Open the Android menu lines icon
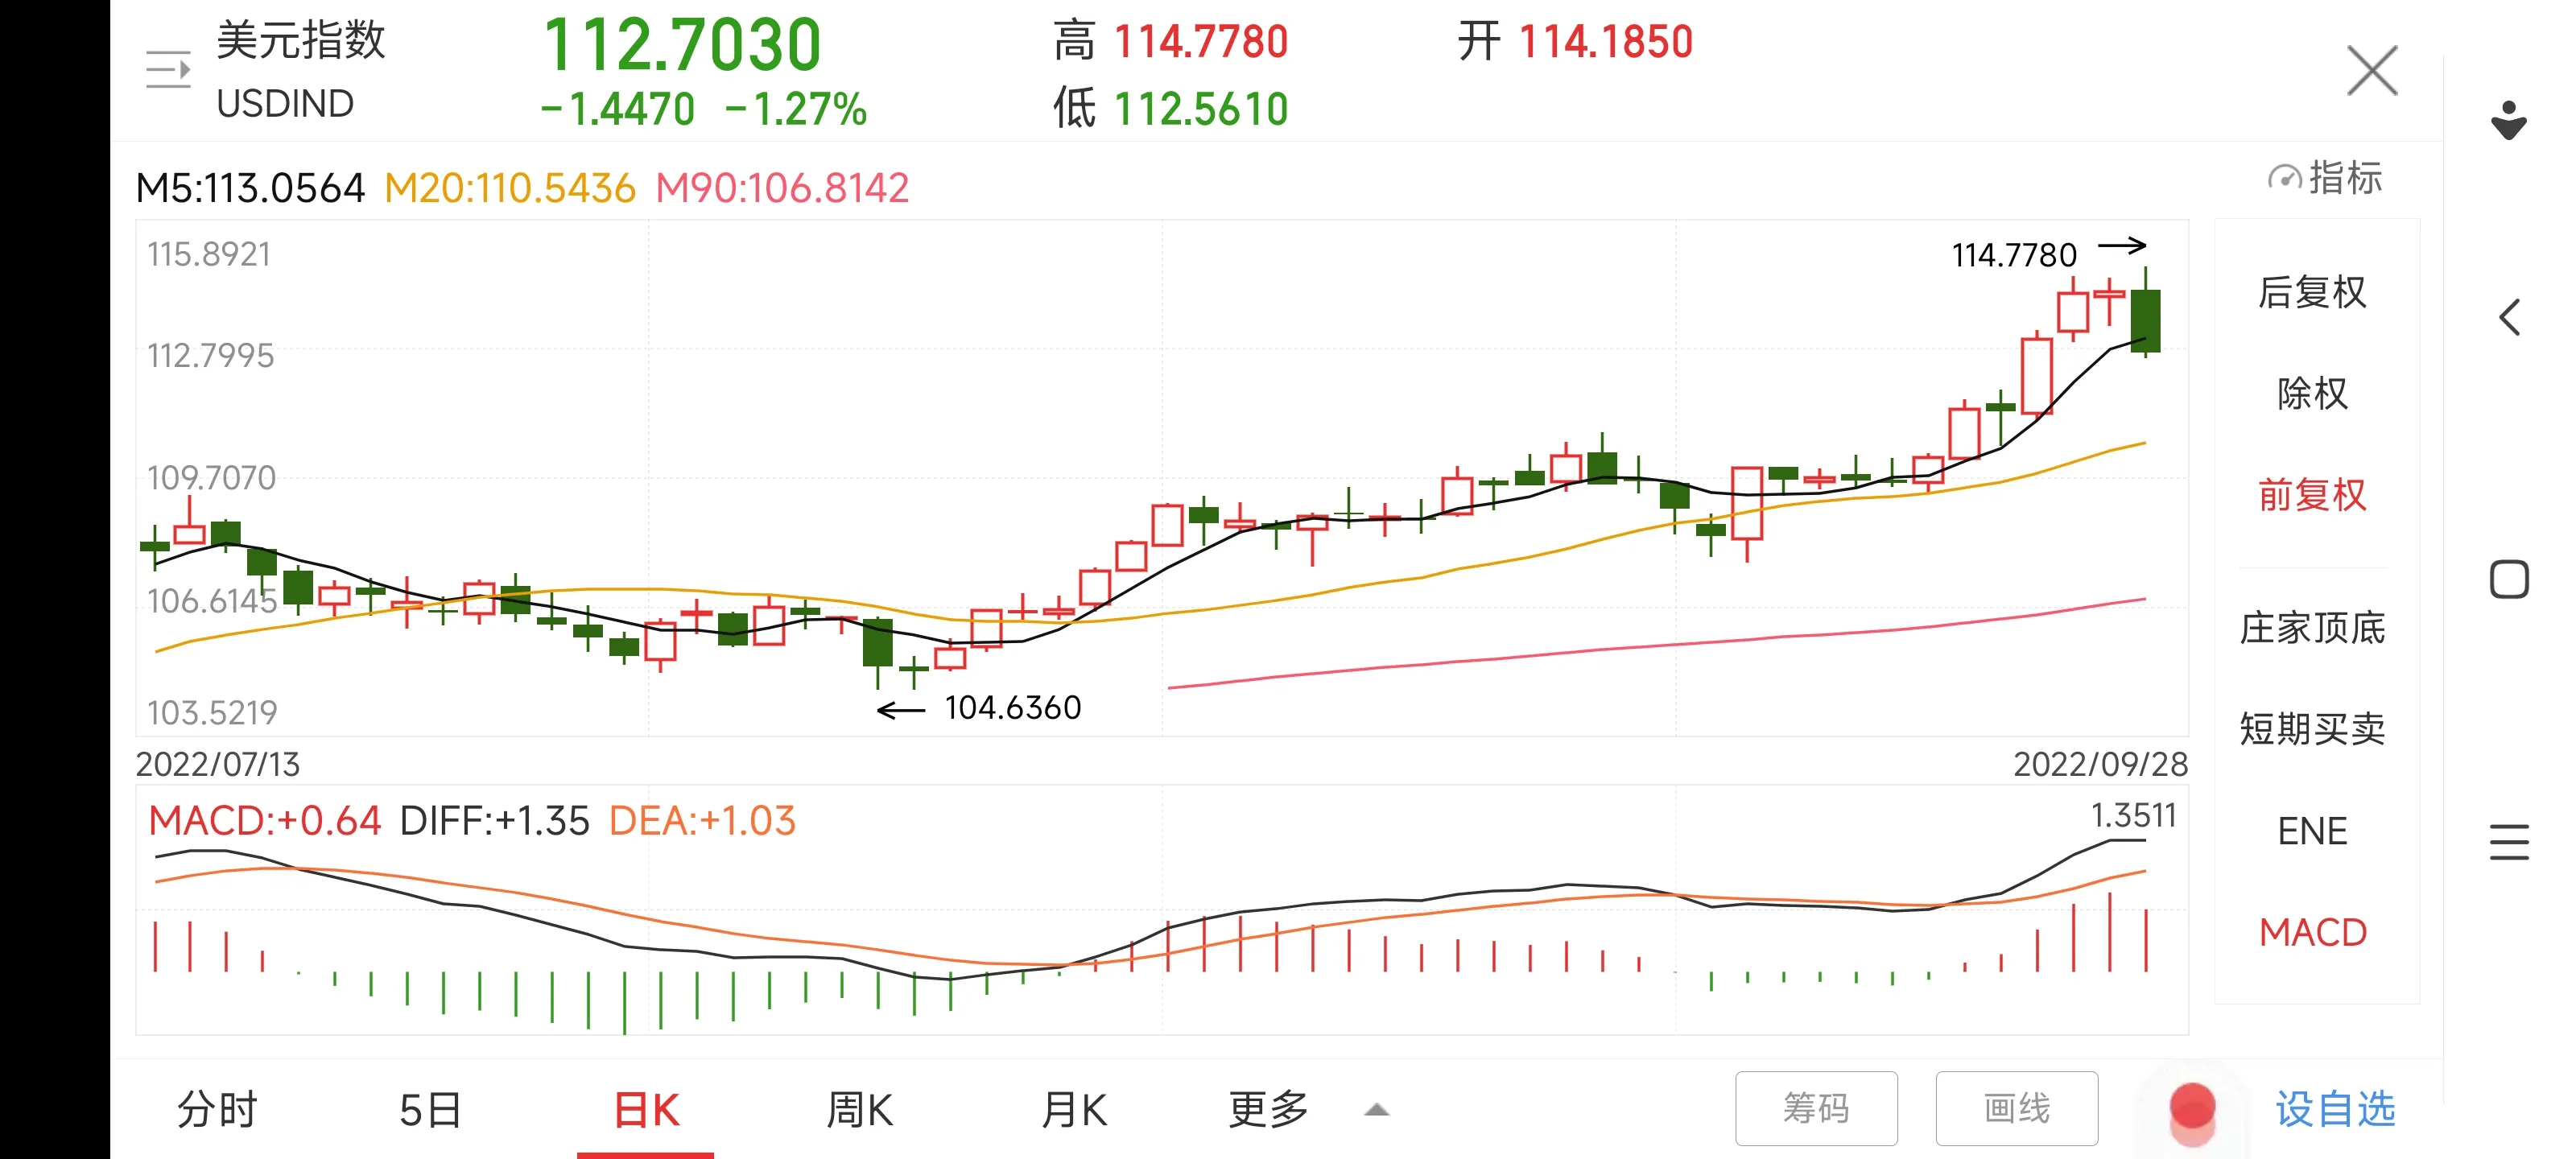2576x1159 pixels. tap(2509, 841)
